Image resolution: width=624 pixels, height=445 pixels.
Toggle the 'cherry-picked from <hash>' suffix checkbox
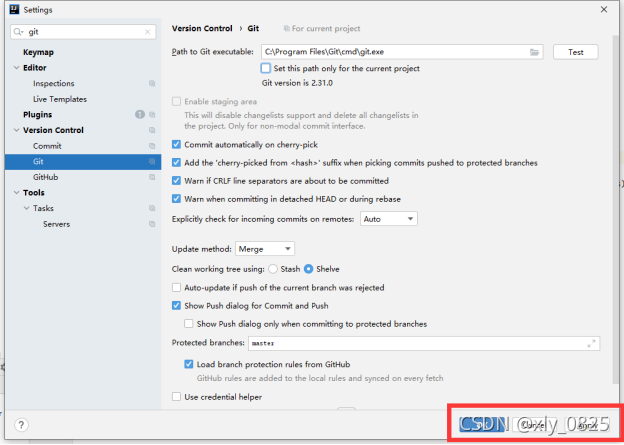pyautogui.click(x=176, y=163)
